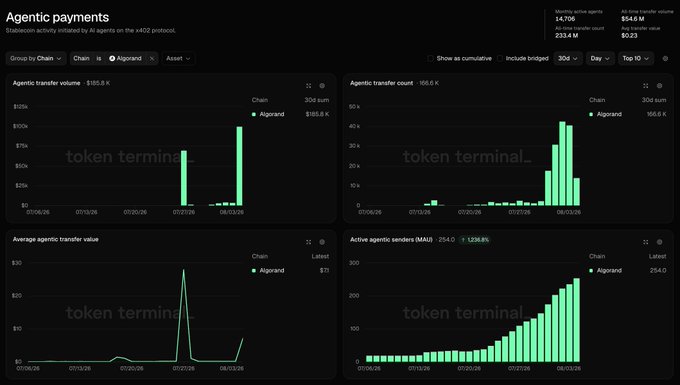680x385 pixels.
Task: Expand the Agentic transfer count chart fullscreen
Action: (x=646, y=86)
